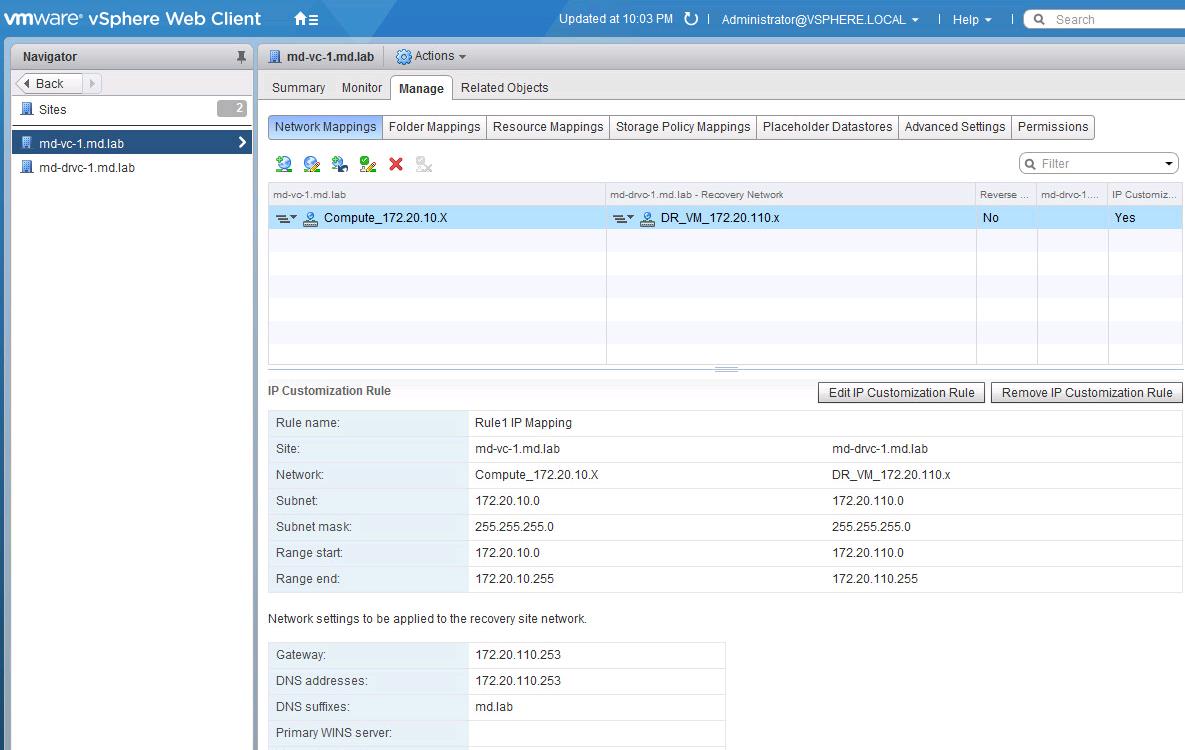The image size is (1185, 750).
Task: Expand the Filter options dropdown arrow
Action: pyautogui.click(x=1168, y=164)
